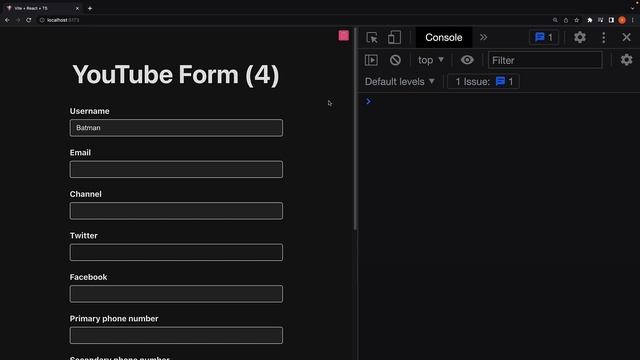Open a new browser tab
This screenshot has height=360, width=640.
click(x=90, y=8)
